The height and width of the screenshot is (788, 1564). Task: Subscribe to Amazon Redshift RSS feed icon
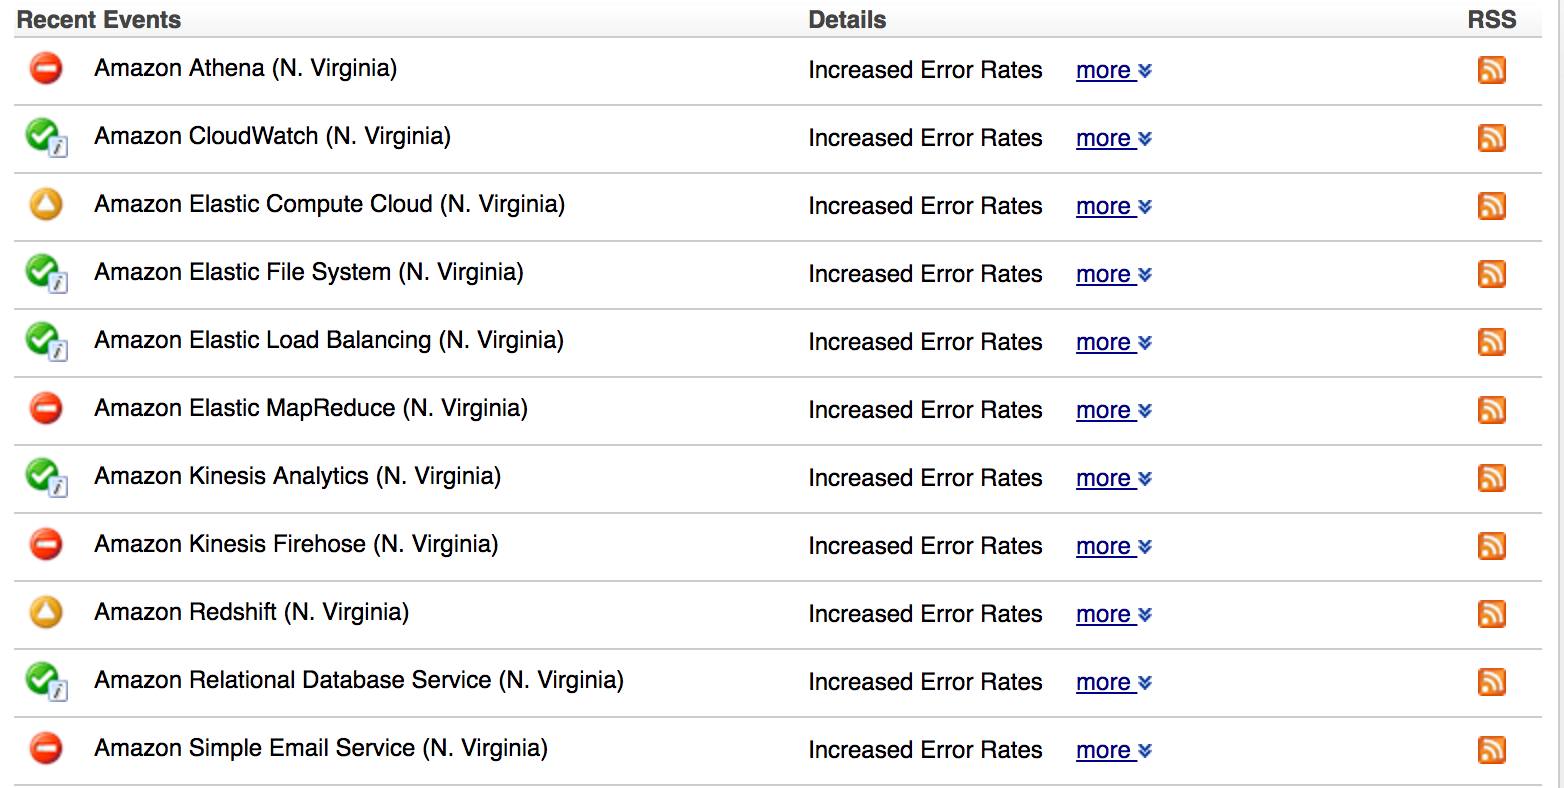click(x=1491, y=614)
